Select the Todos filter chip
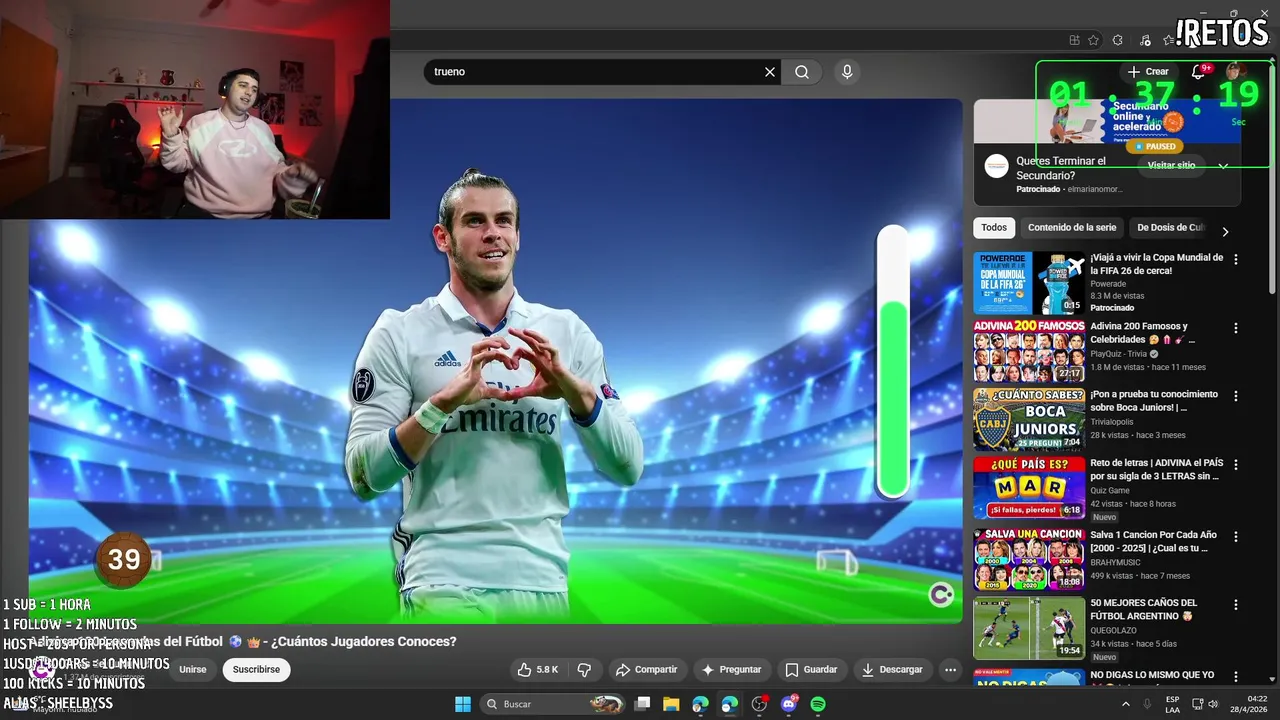Viewport: 1280px width, 720px height. (994, 228)
